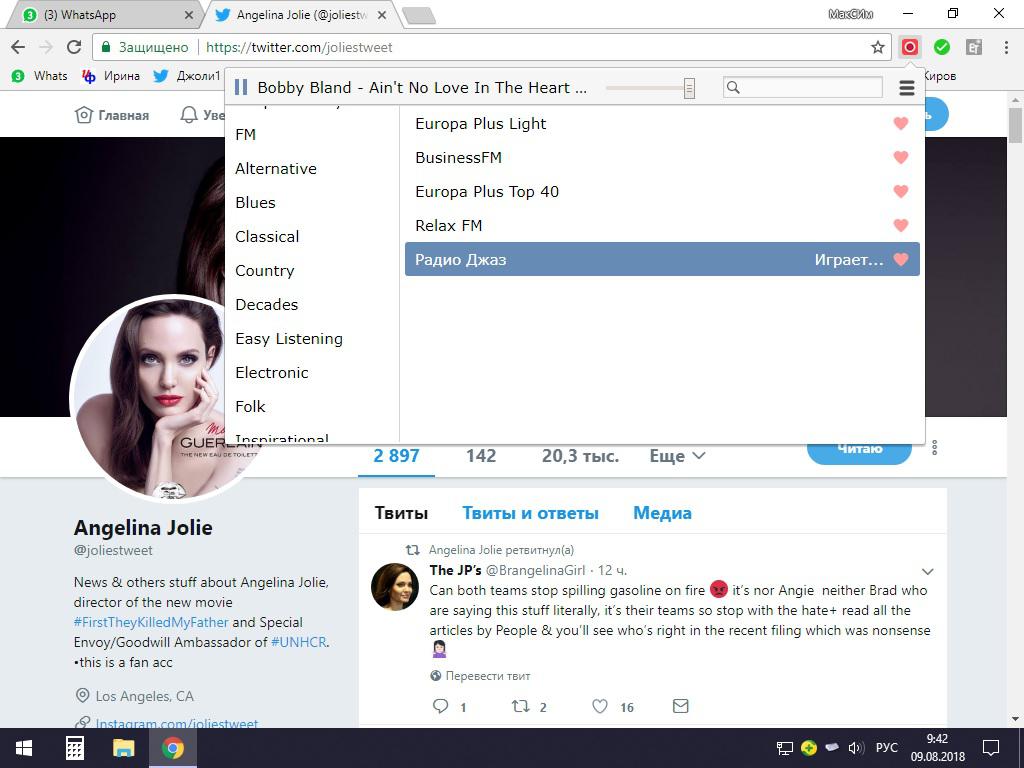This screenshot has width=1024, height=768.
Task: Open the Whats bookmark
Action: point(40,76)
